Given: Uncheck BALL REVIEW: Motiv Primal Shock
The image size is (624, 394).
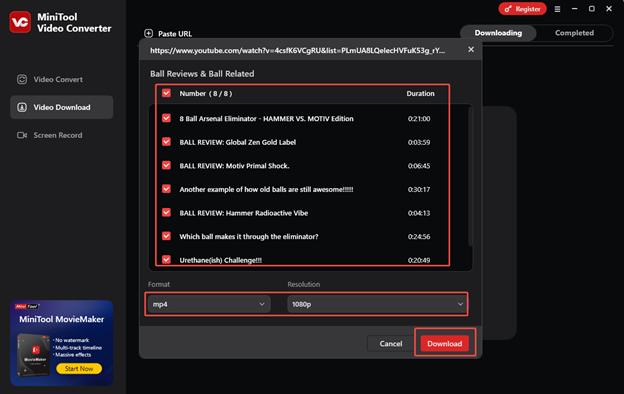Looking at the screenshot, I should [166, 165].
